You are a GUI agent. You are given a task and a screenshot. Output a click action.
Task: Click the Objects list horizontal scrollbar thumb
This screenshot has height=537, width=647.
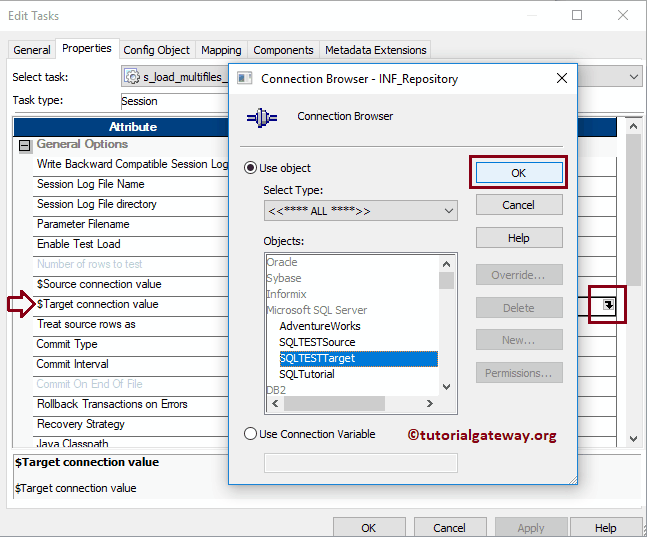click(x=334, y=403)
